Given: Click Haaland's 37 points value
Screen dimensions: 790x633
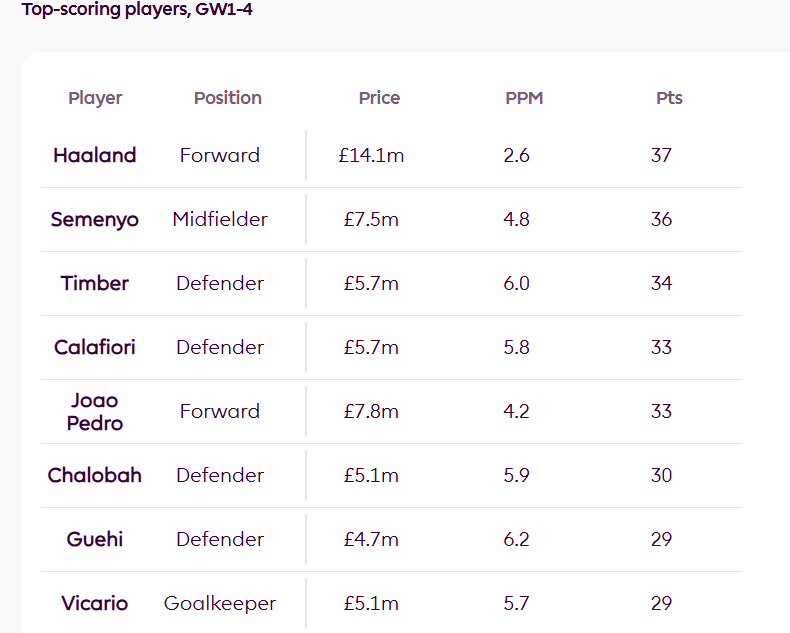Looking at the screenshot, I should point(661,155).
